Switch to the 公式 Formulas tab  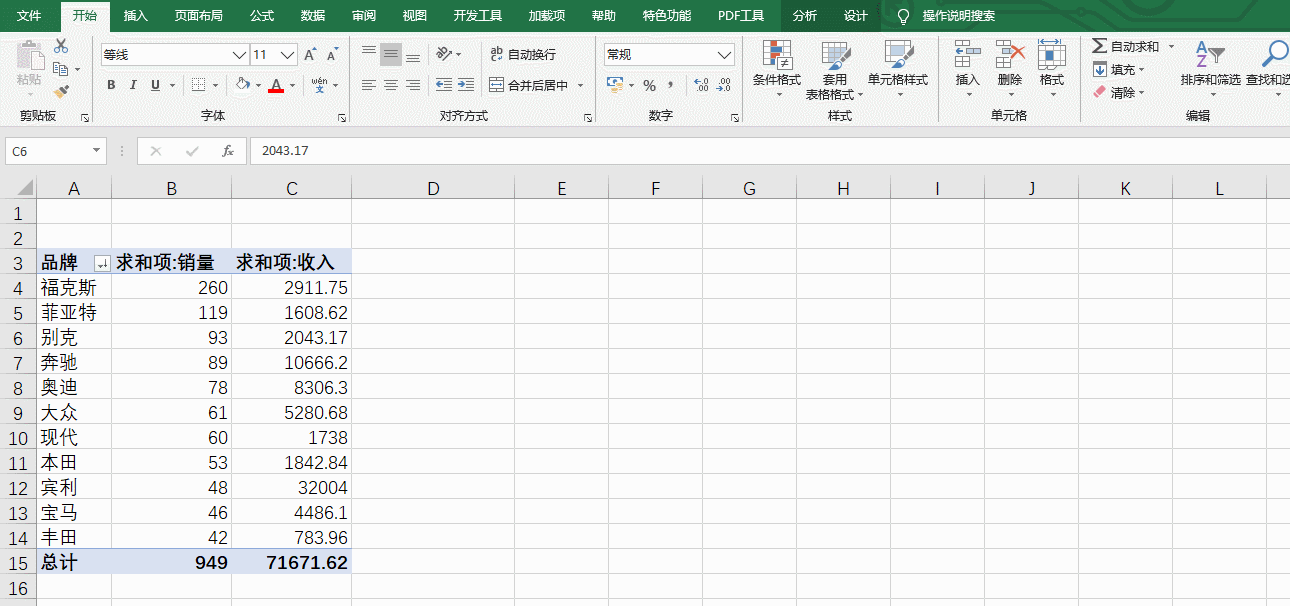(x=262, y=16)
